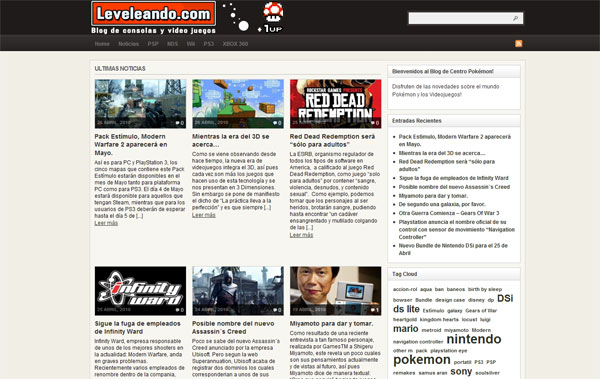Open sidebar entry Red Dead Redemption será
This screenshot has height=379, width=600.
click(x=447, y=165)
